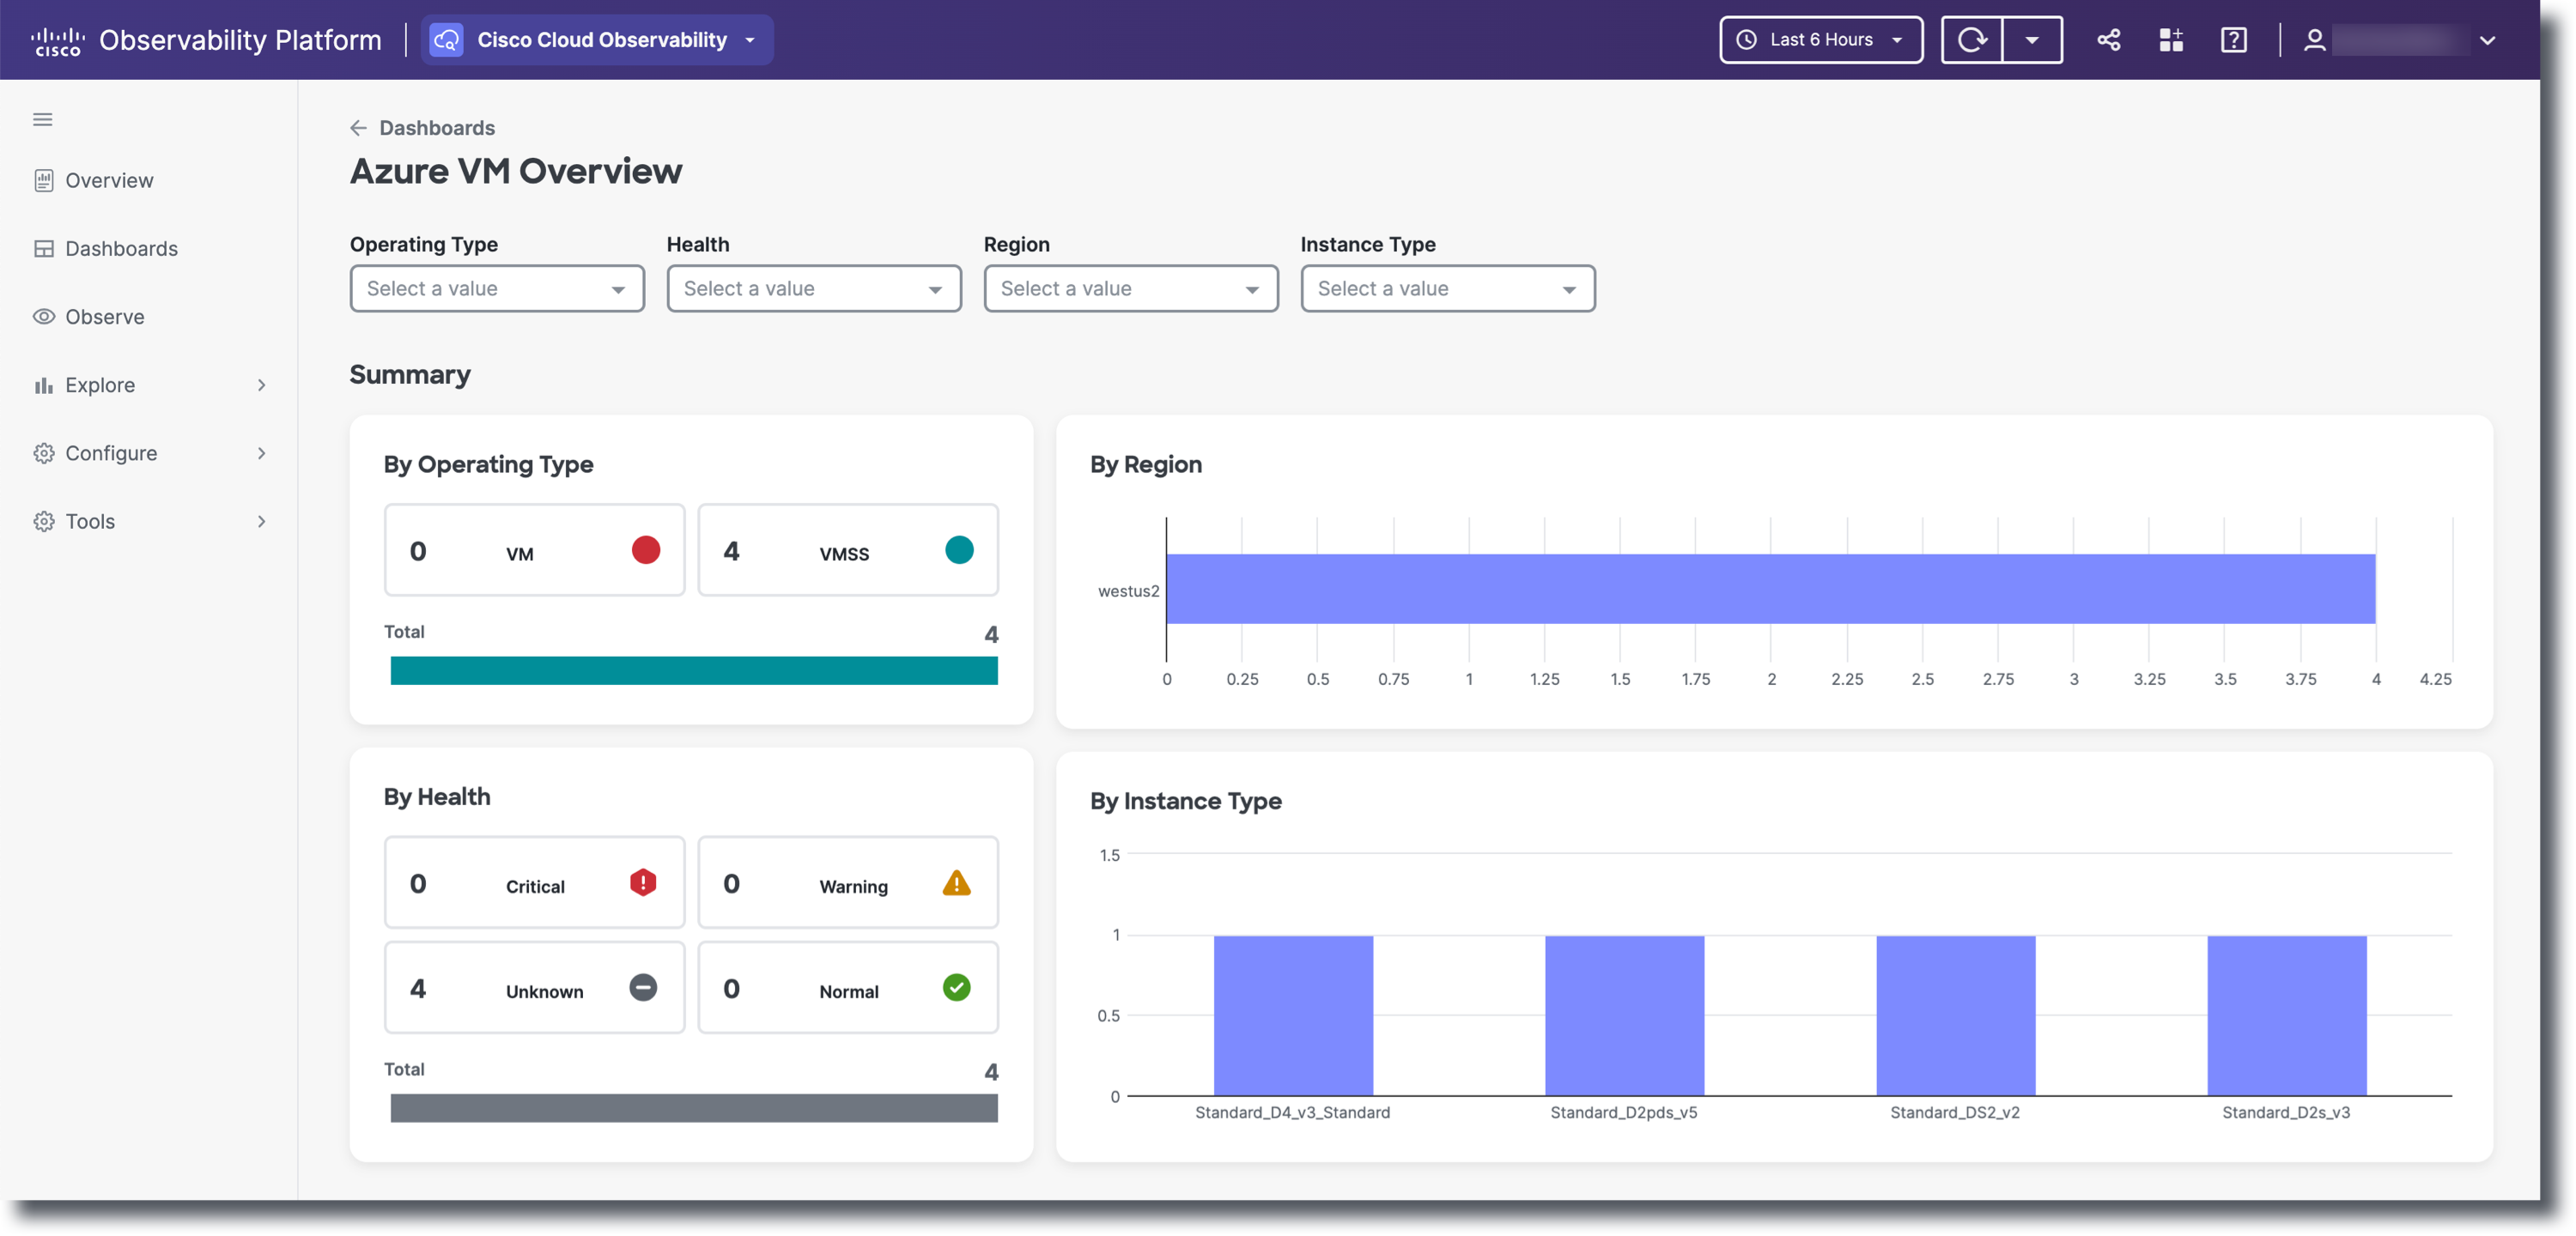This screenshot has width=2576, height=1236.
Task: Click the red VM status dot
Action: 646,550
